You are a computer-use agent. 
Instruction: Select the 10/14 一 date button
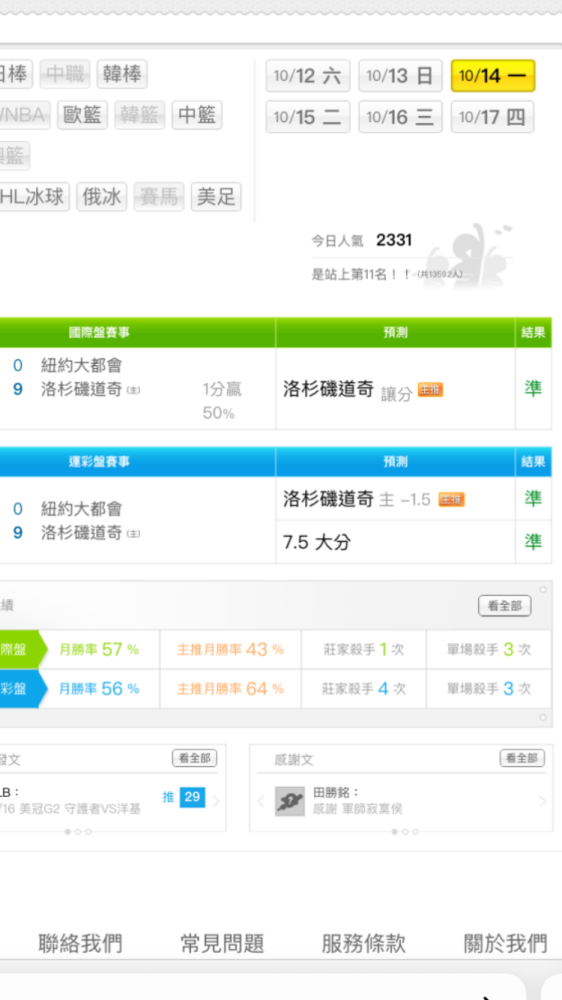tap(492, 76)
